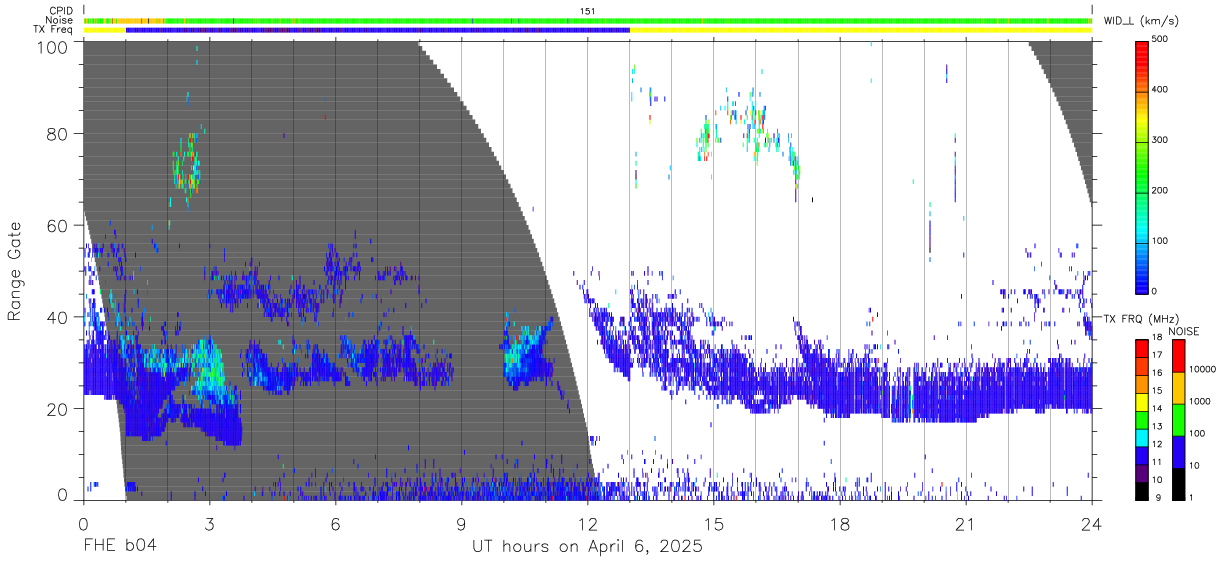Pick the cyan block between 12 and 13 MHz
1228x567 pixels.
(1143, 439)
